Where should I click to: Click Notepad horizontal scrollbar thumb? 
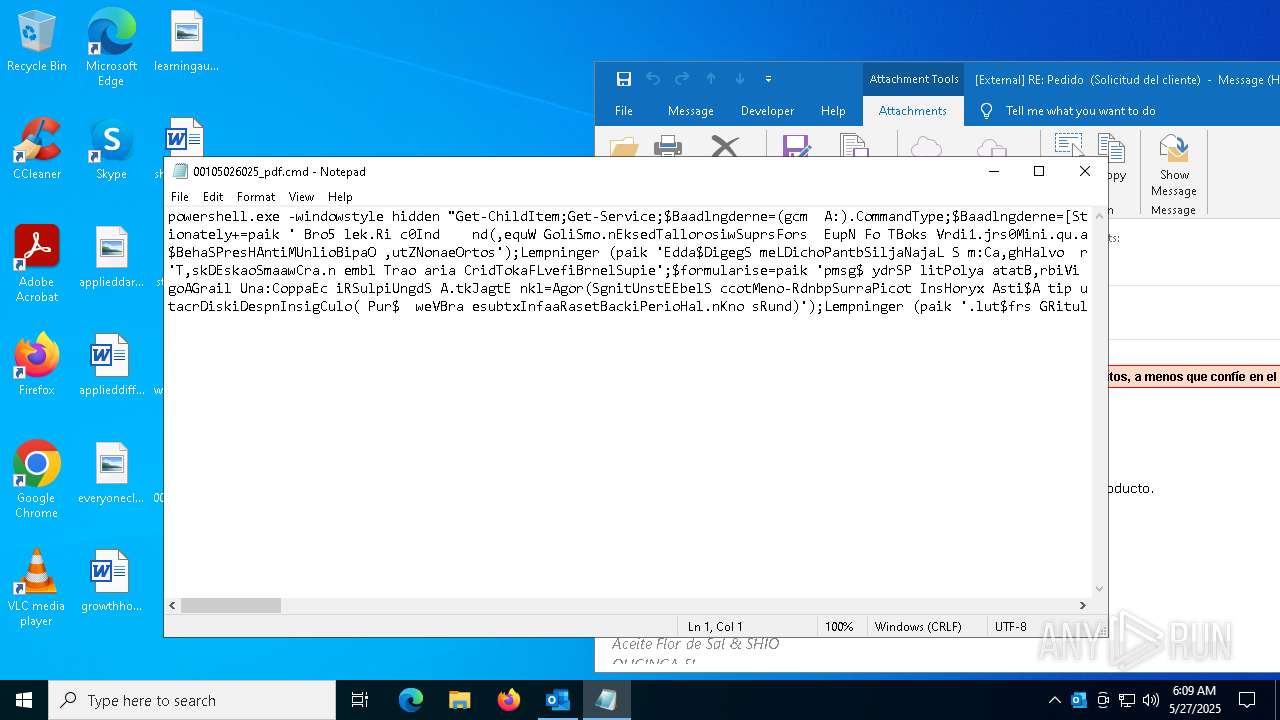(x=231, y=605)
